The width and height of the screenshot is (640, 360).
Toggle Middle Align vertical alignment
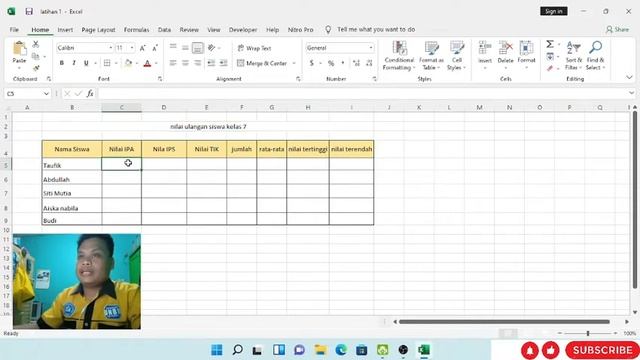[185, 48]
